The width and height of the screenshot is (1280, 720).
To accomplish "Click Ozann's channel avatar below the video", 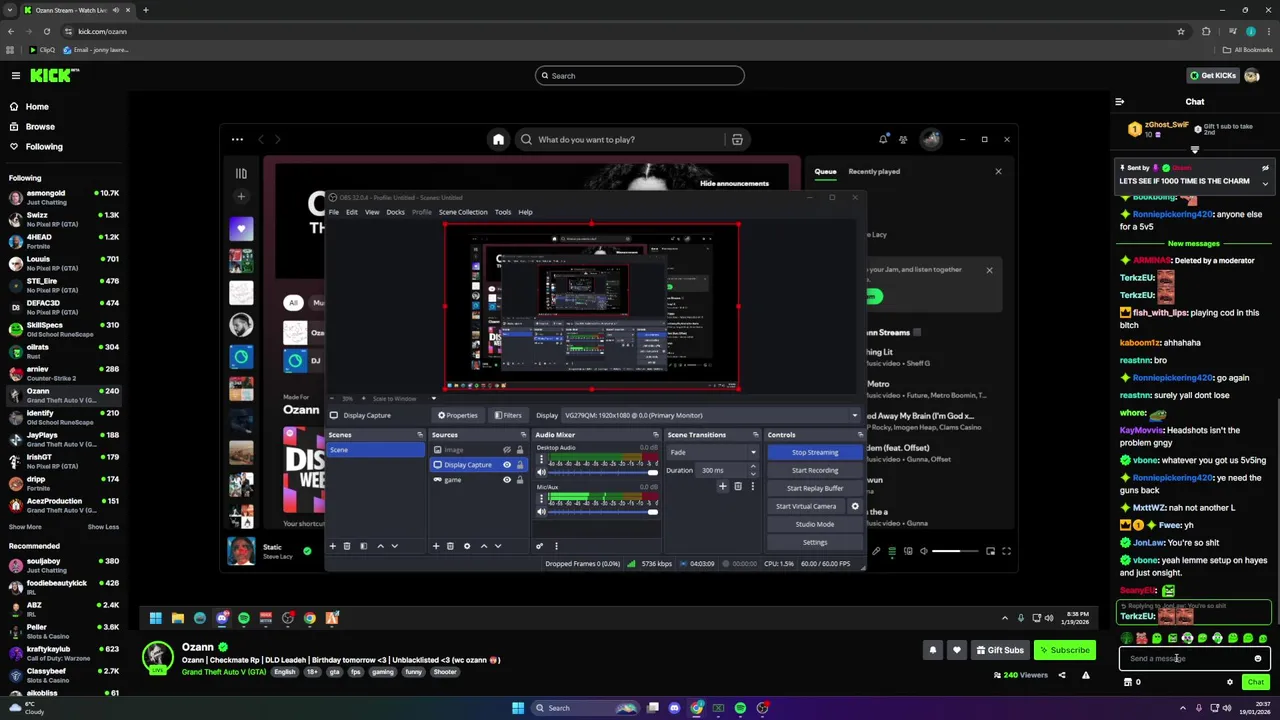I will (x=157, y=656).
